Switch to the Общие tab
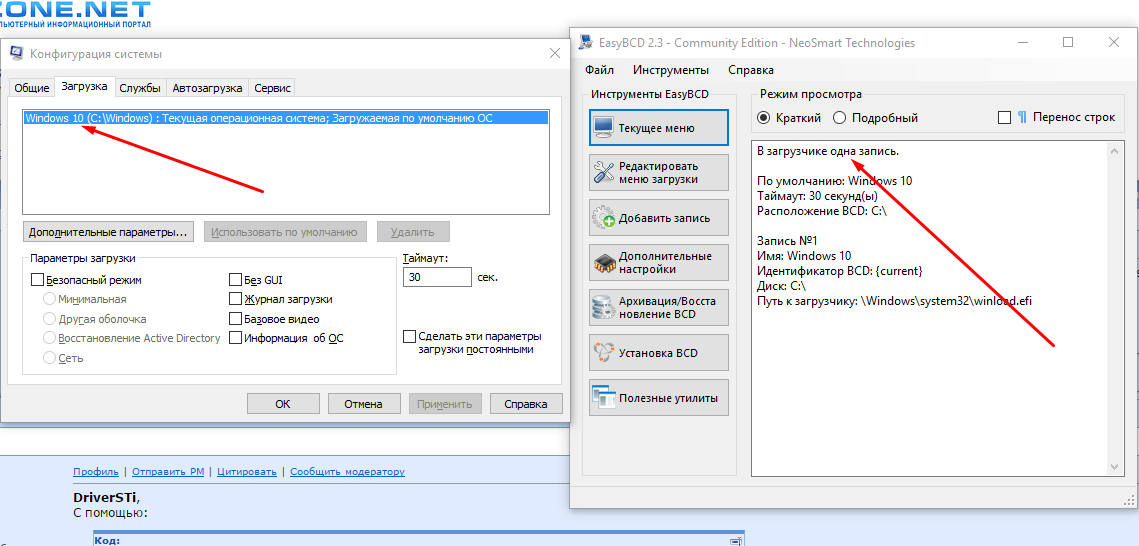 click(x=31, y=88)
